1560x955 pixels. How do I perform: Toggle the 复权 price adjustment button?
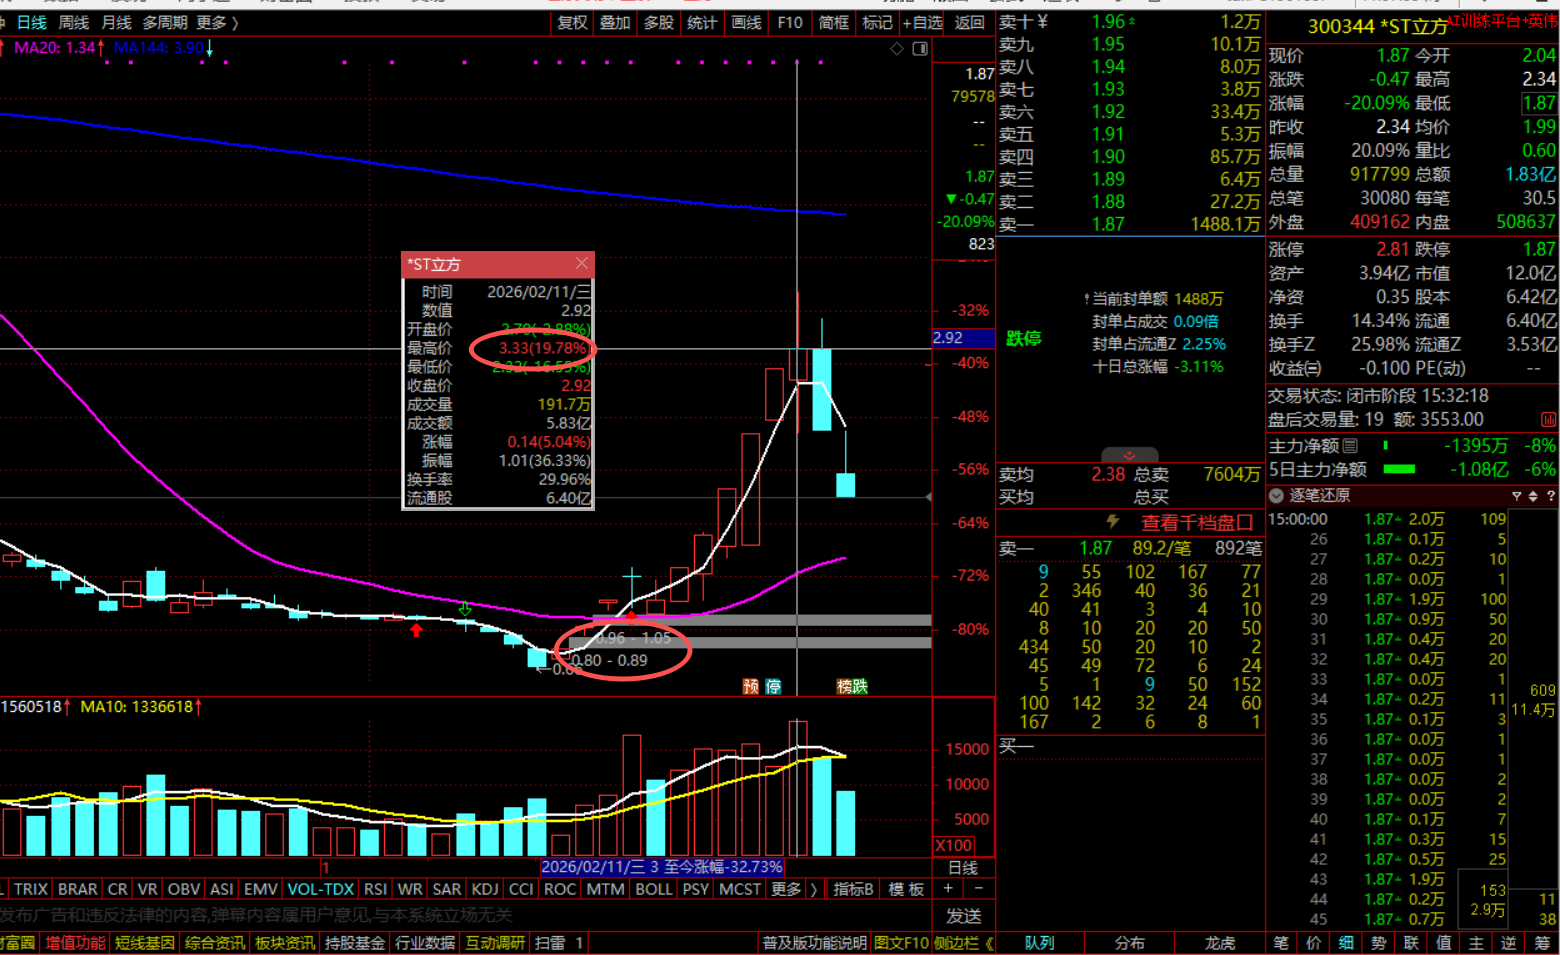pyautogui.click(x=572, y=22)
